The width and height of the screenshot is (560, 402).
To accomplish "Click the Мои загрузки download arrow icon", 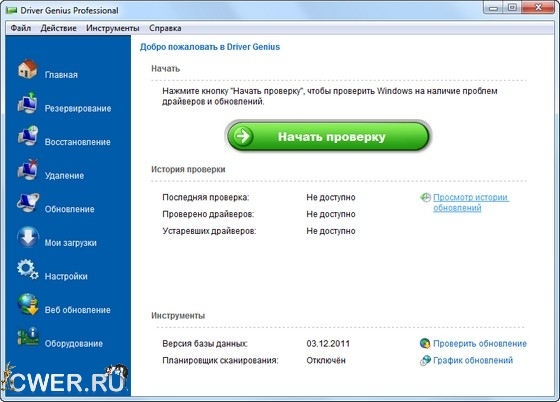I will pyautogui.click(x=28, y=236).
